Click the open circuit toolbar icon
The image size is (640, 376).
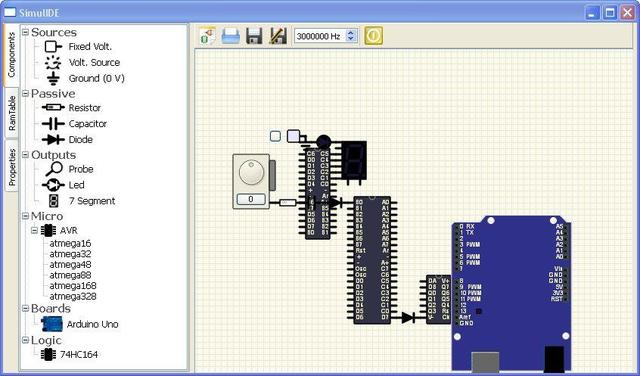(x=208, y=36)
